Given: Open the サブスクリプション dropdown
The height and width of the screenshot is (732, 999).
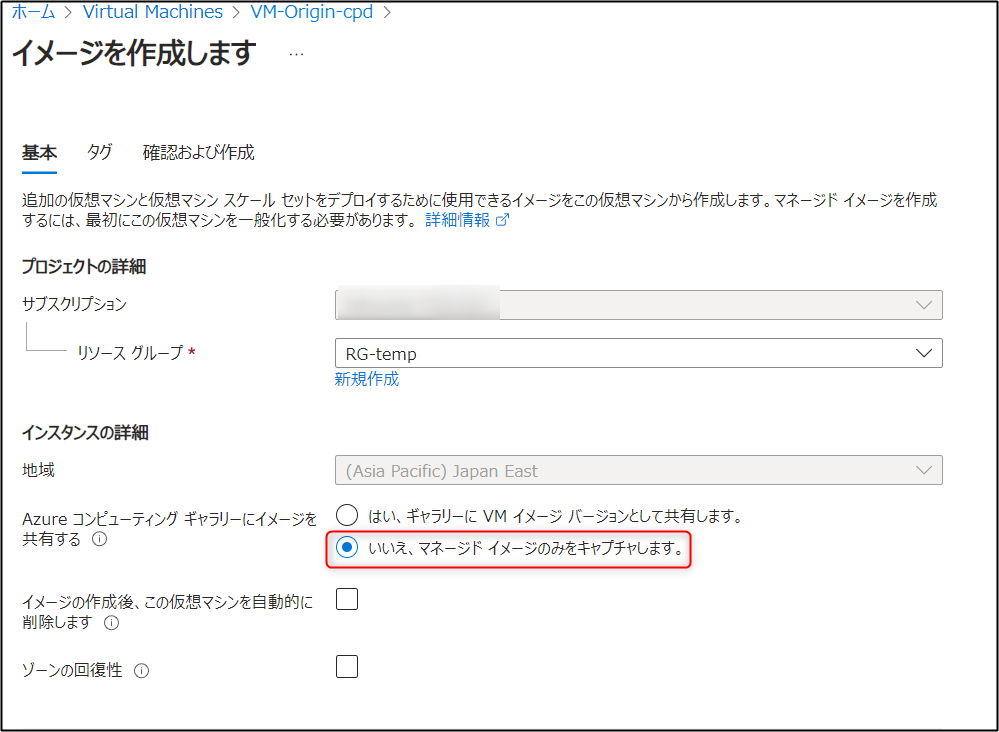Looking at the screenshot, I should point(638,305).
